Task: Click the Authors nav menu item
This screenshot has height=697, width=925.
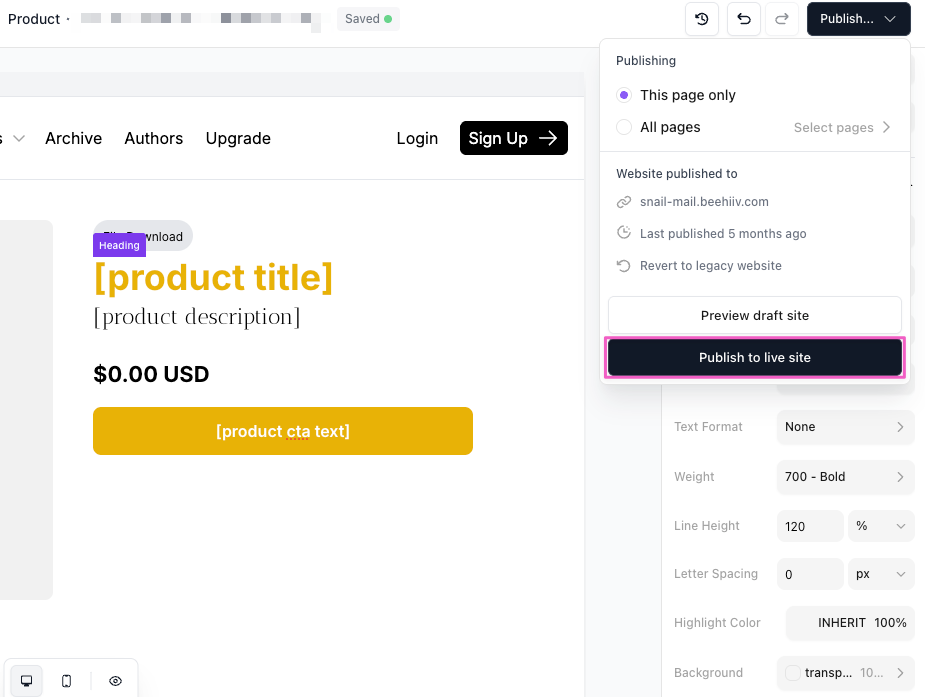Action: 153,138
